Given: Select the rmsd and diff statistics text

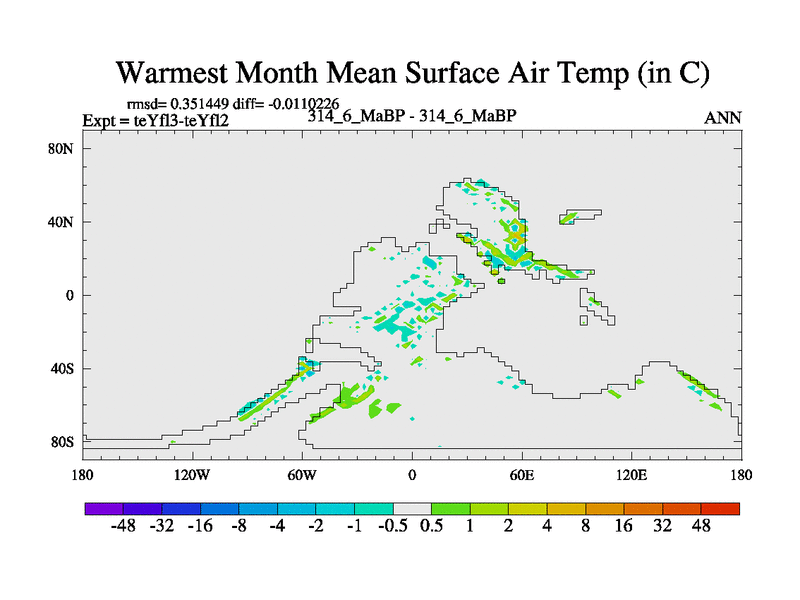Looking at the screenshot, I should point(233,103).
